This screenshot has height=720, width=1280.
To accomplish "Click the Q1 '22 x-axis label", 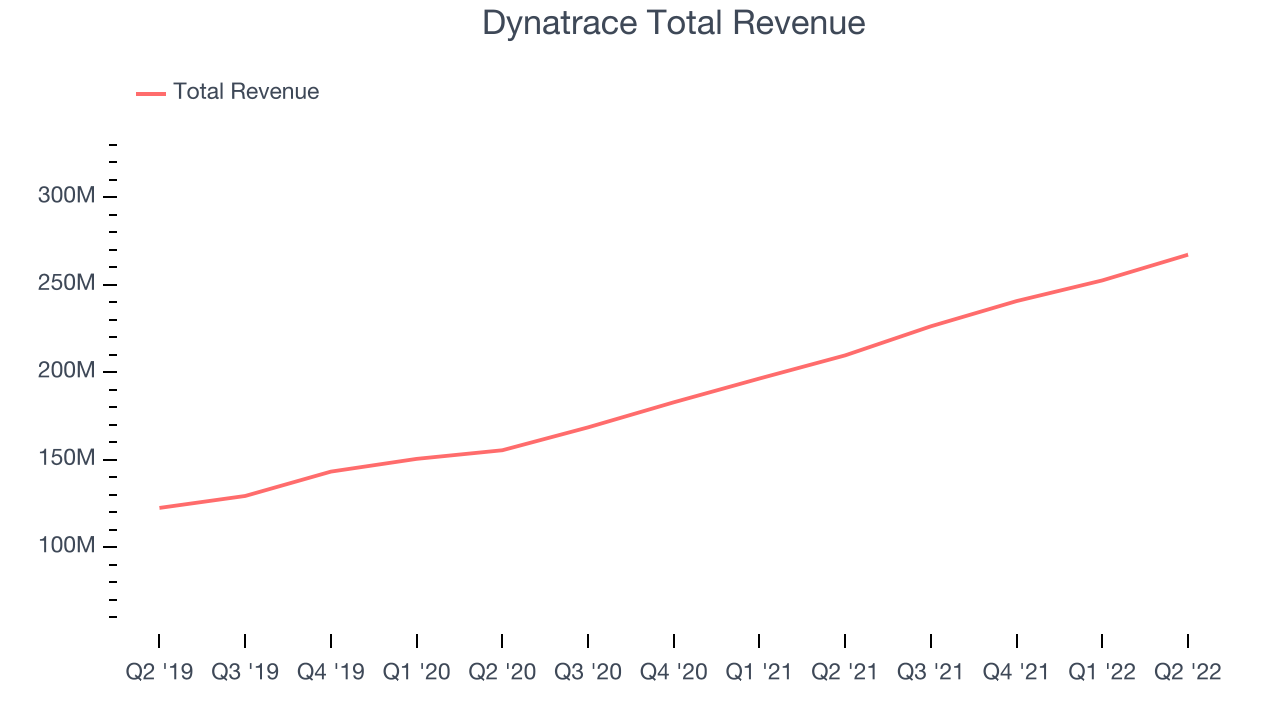I will coord(1102,672).
